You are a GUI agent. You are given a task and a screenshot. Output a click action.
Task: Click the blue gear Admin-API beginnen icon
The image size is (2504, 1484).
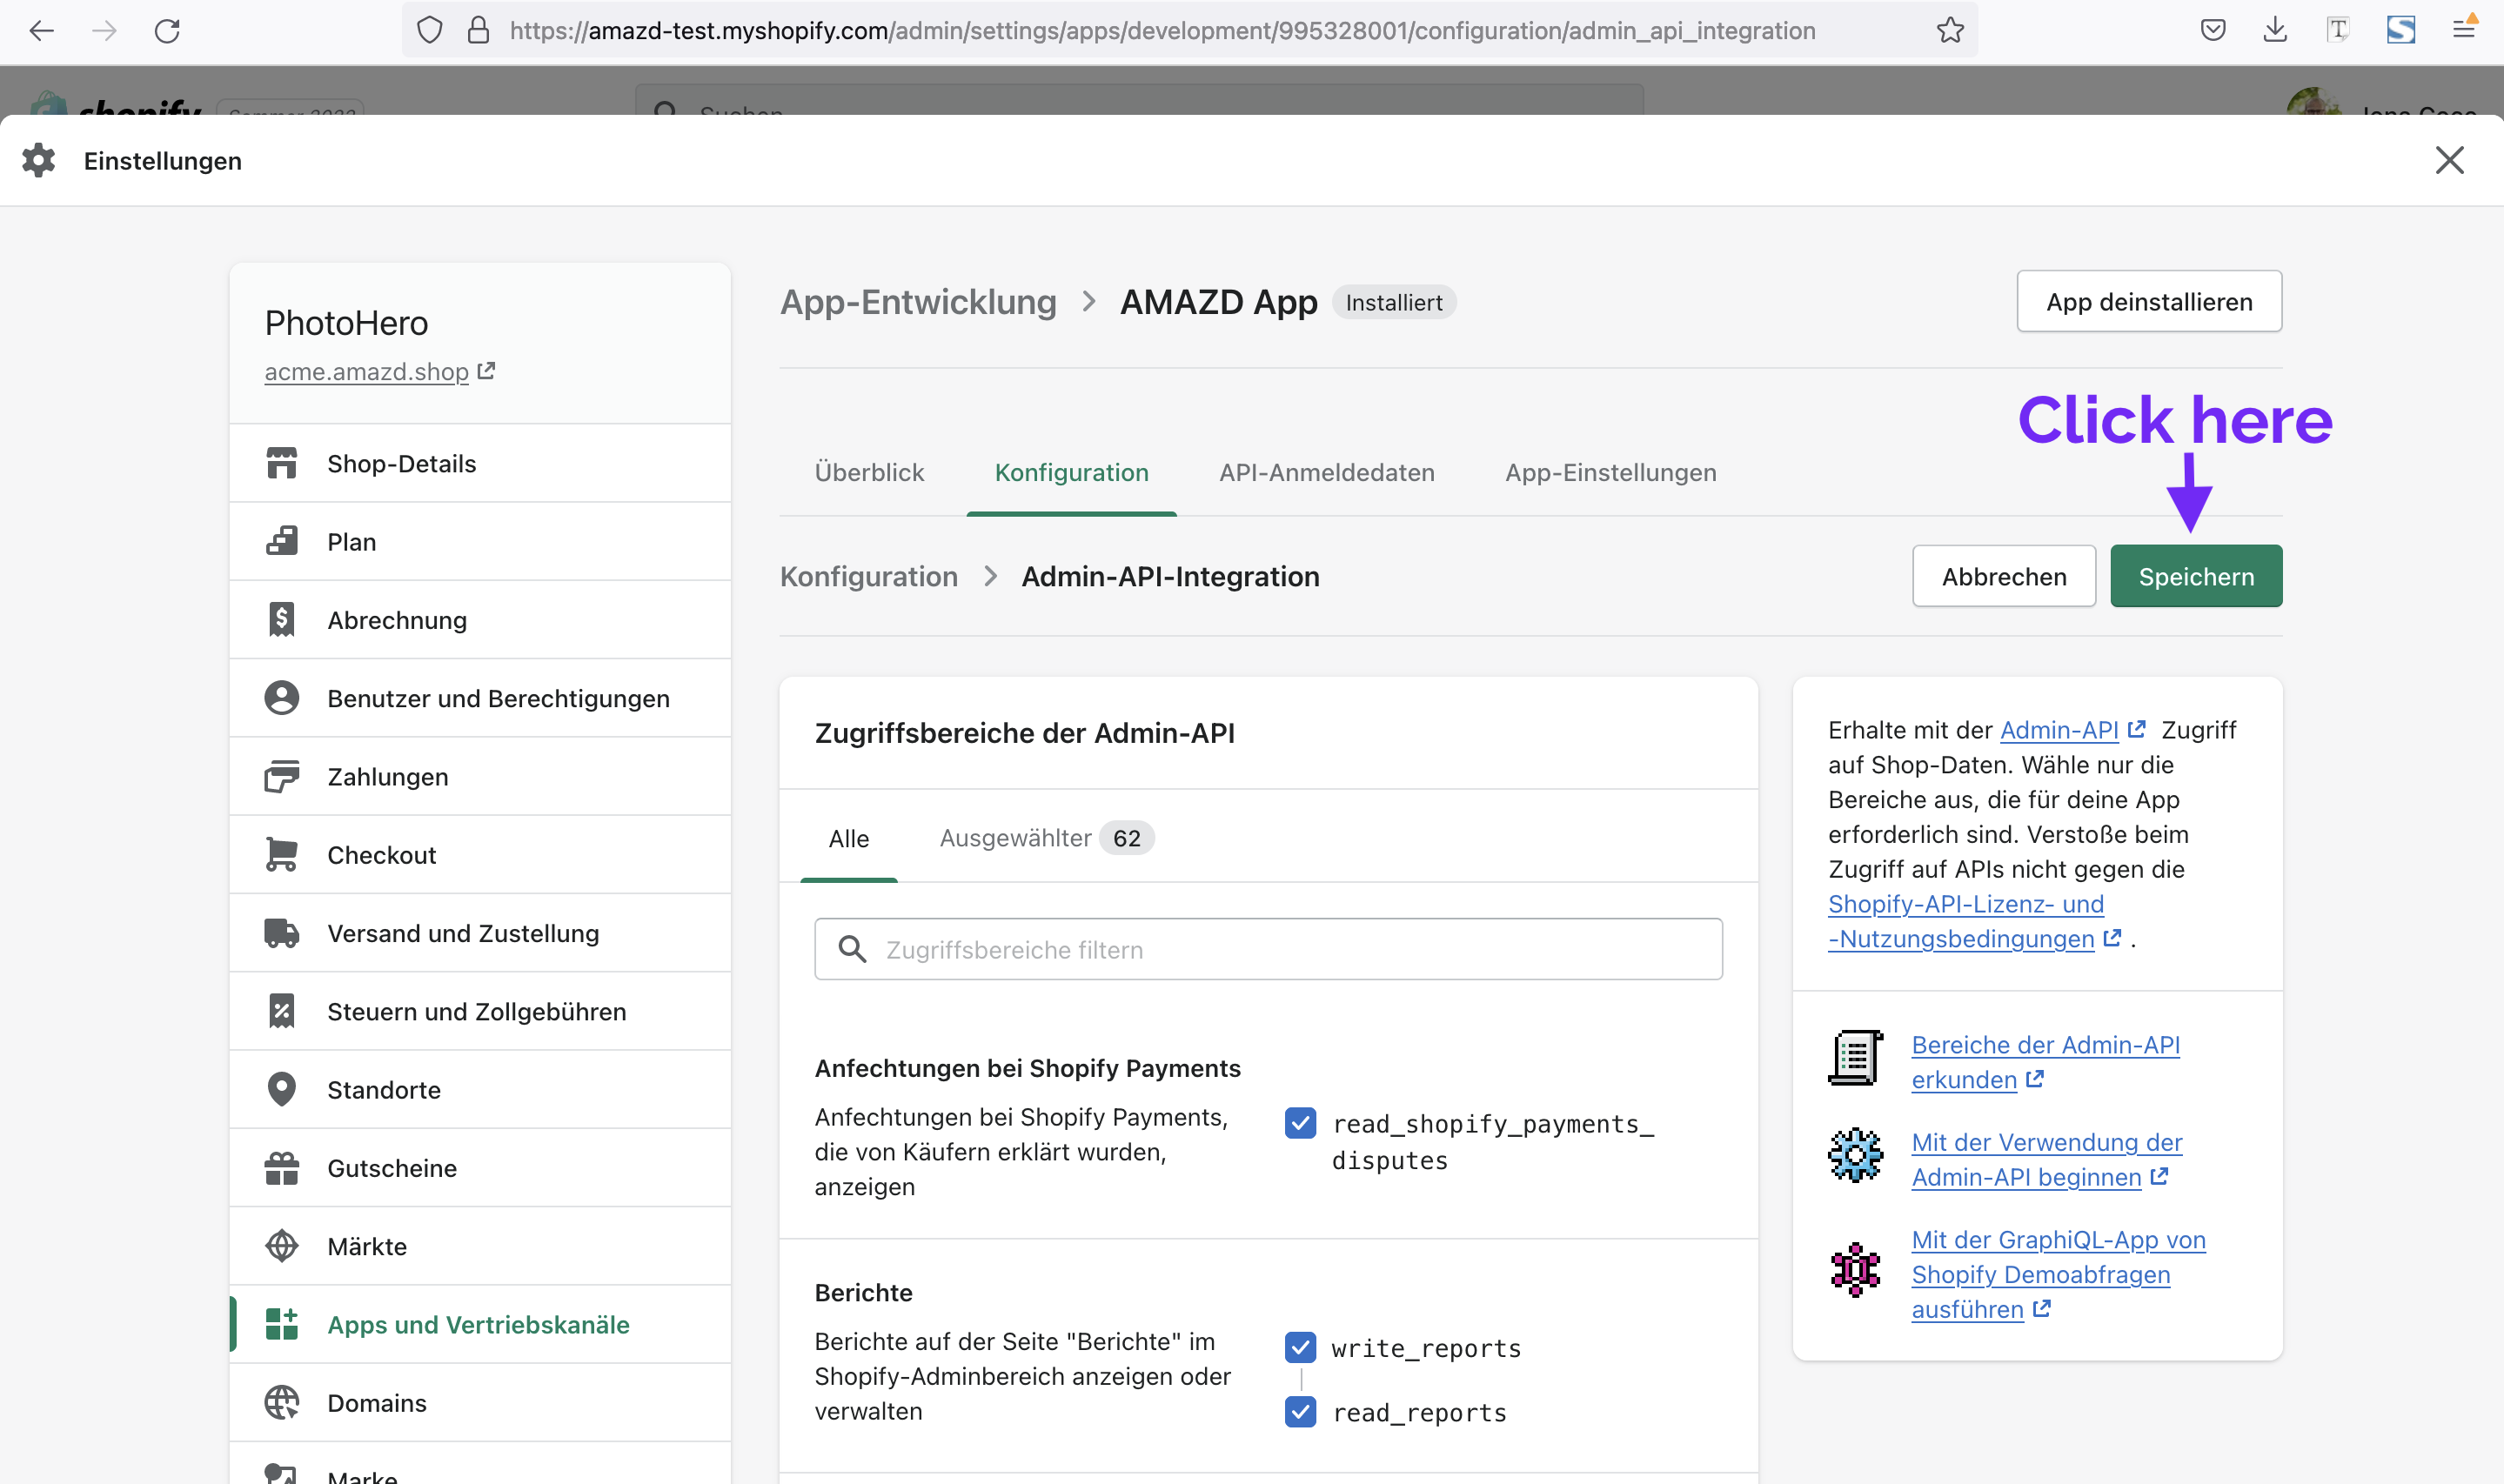tap(1855, 1155)
